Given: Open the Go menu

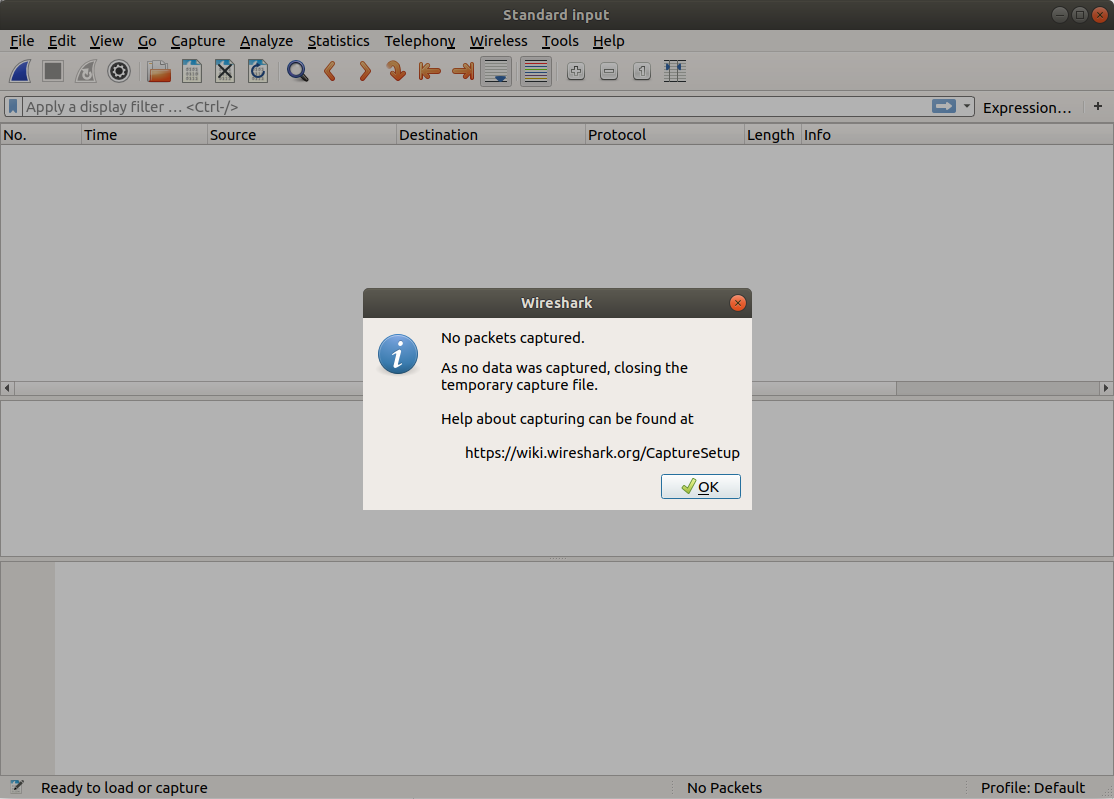Looking at the screenshot, I should coord(147,41).
